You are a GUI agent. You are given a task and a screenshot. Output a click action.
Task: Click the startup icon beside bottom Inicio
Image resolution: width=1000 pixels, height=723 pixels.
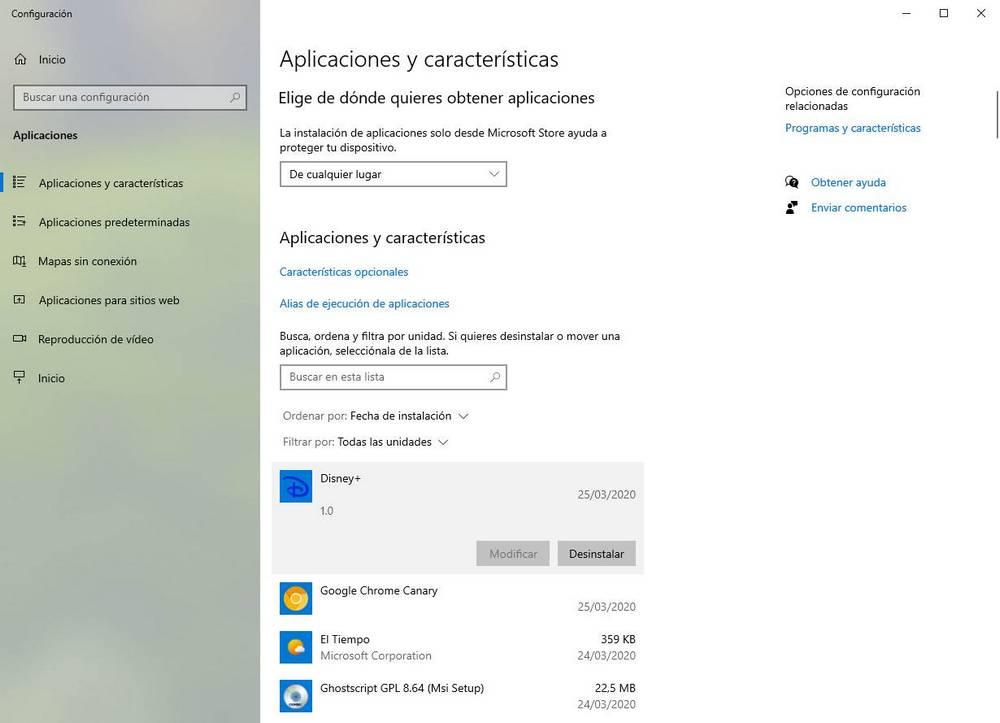tap(19, 377)
